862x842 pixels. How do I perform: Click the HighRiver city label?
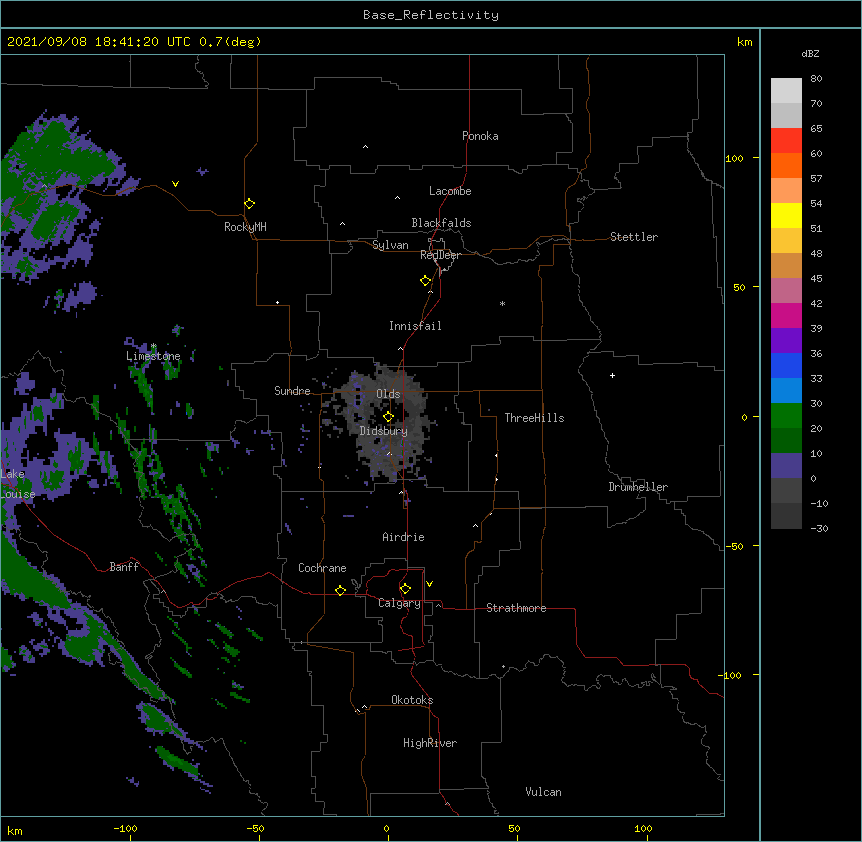coord(430,743)
